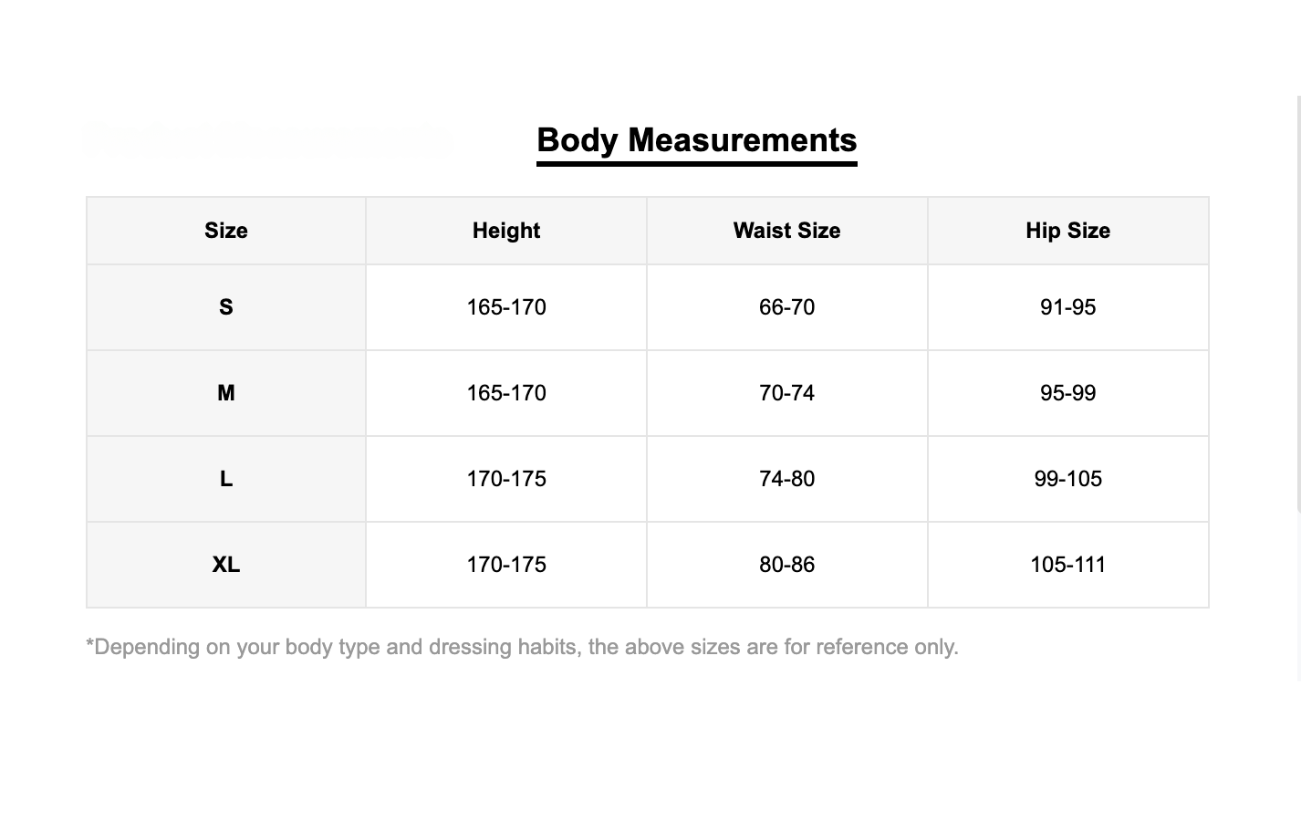
Task: Select the XL size row label
Action: point(226,565)
